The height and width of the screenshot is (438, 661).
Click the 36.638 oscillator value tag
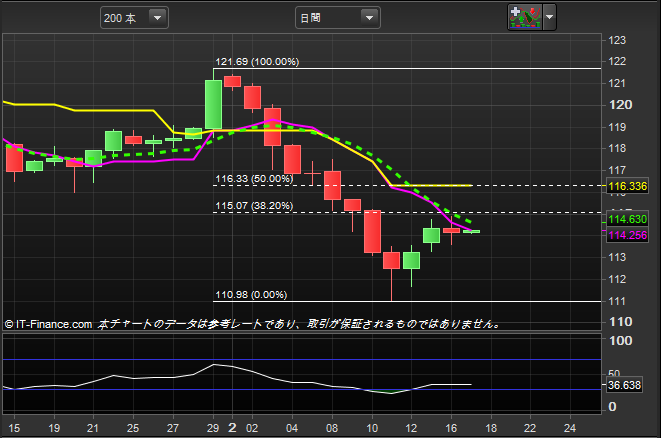624,385
